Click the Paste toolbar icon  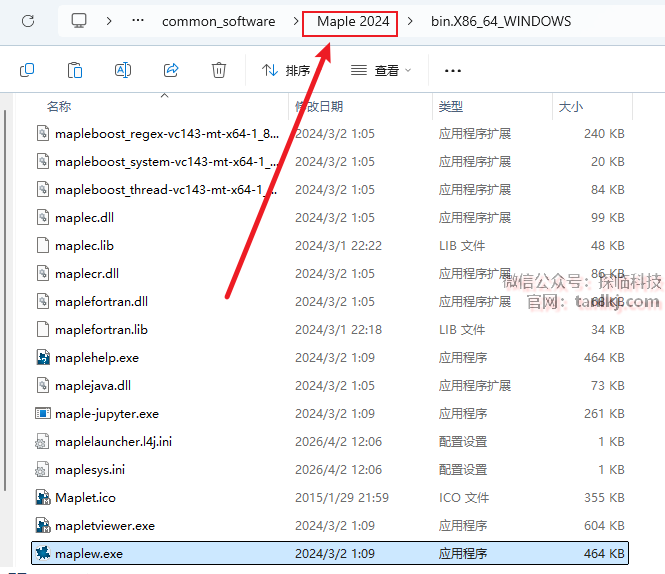(x=75, y=70)
